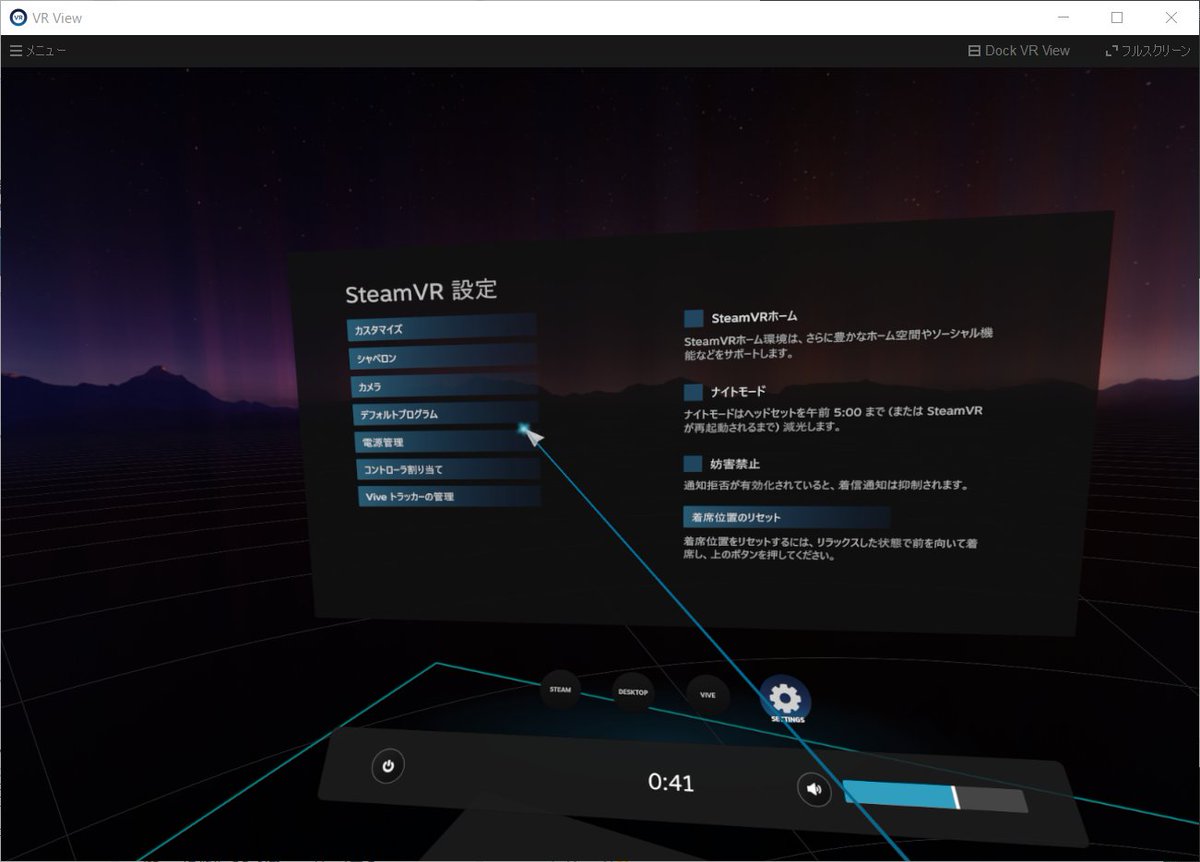Click the power button icon
1200x862 pixels.
(388, 767)
